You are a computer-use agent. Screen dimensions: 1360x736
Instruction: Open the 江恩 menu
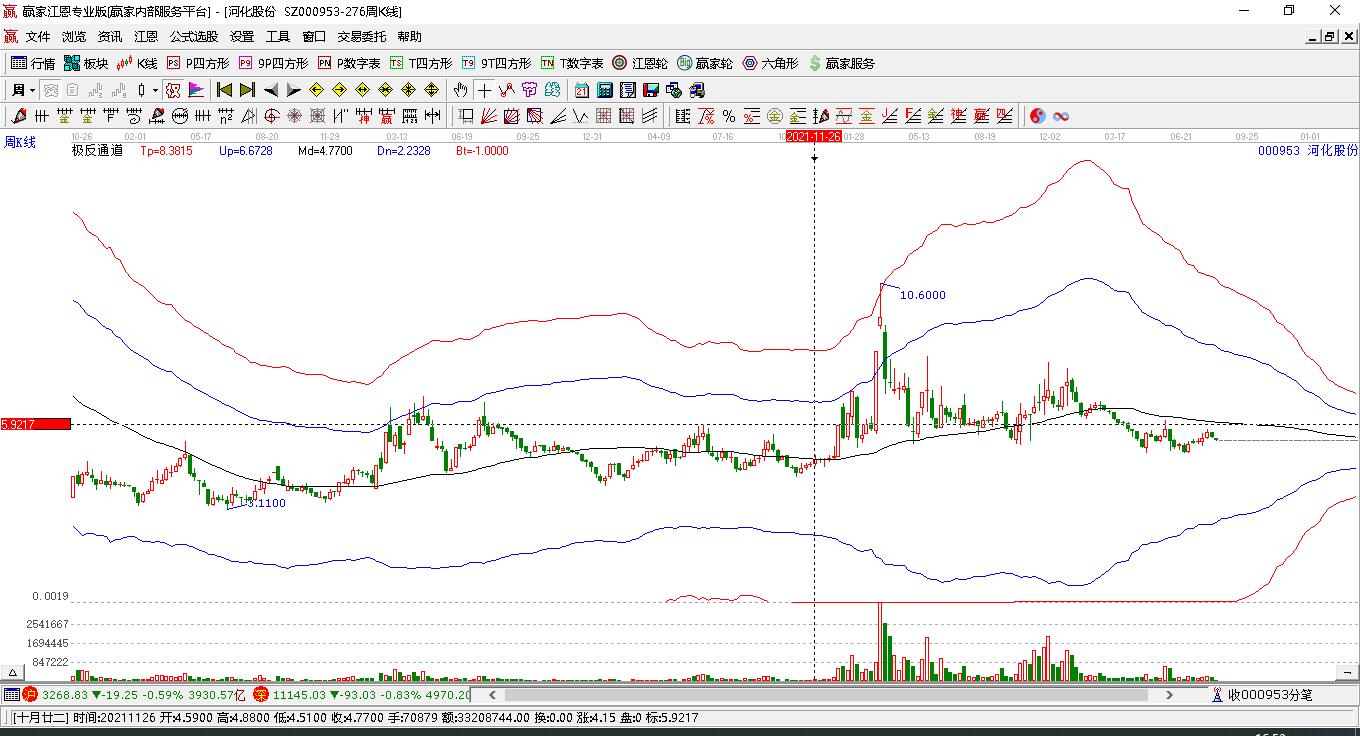point(146,37)
